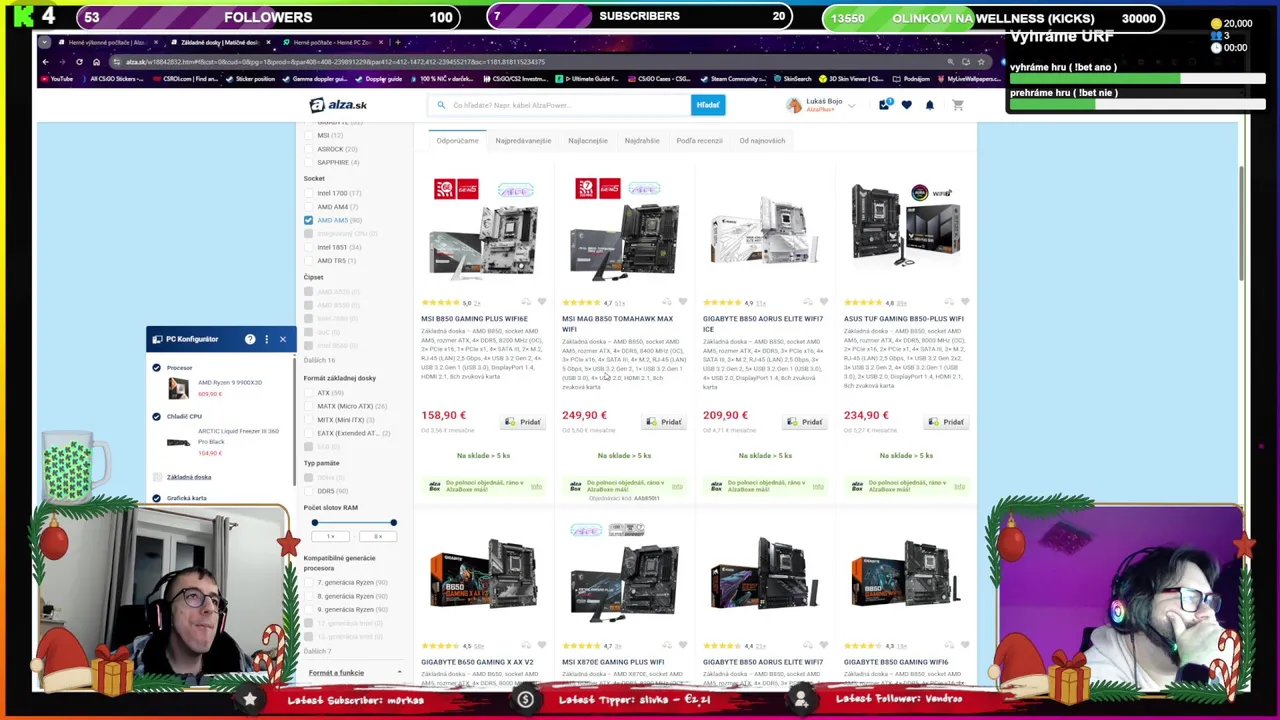
Task: Check the DDR5 memory type filter
Action: 308,491
